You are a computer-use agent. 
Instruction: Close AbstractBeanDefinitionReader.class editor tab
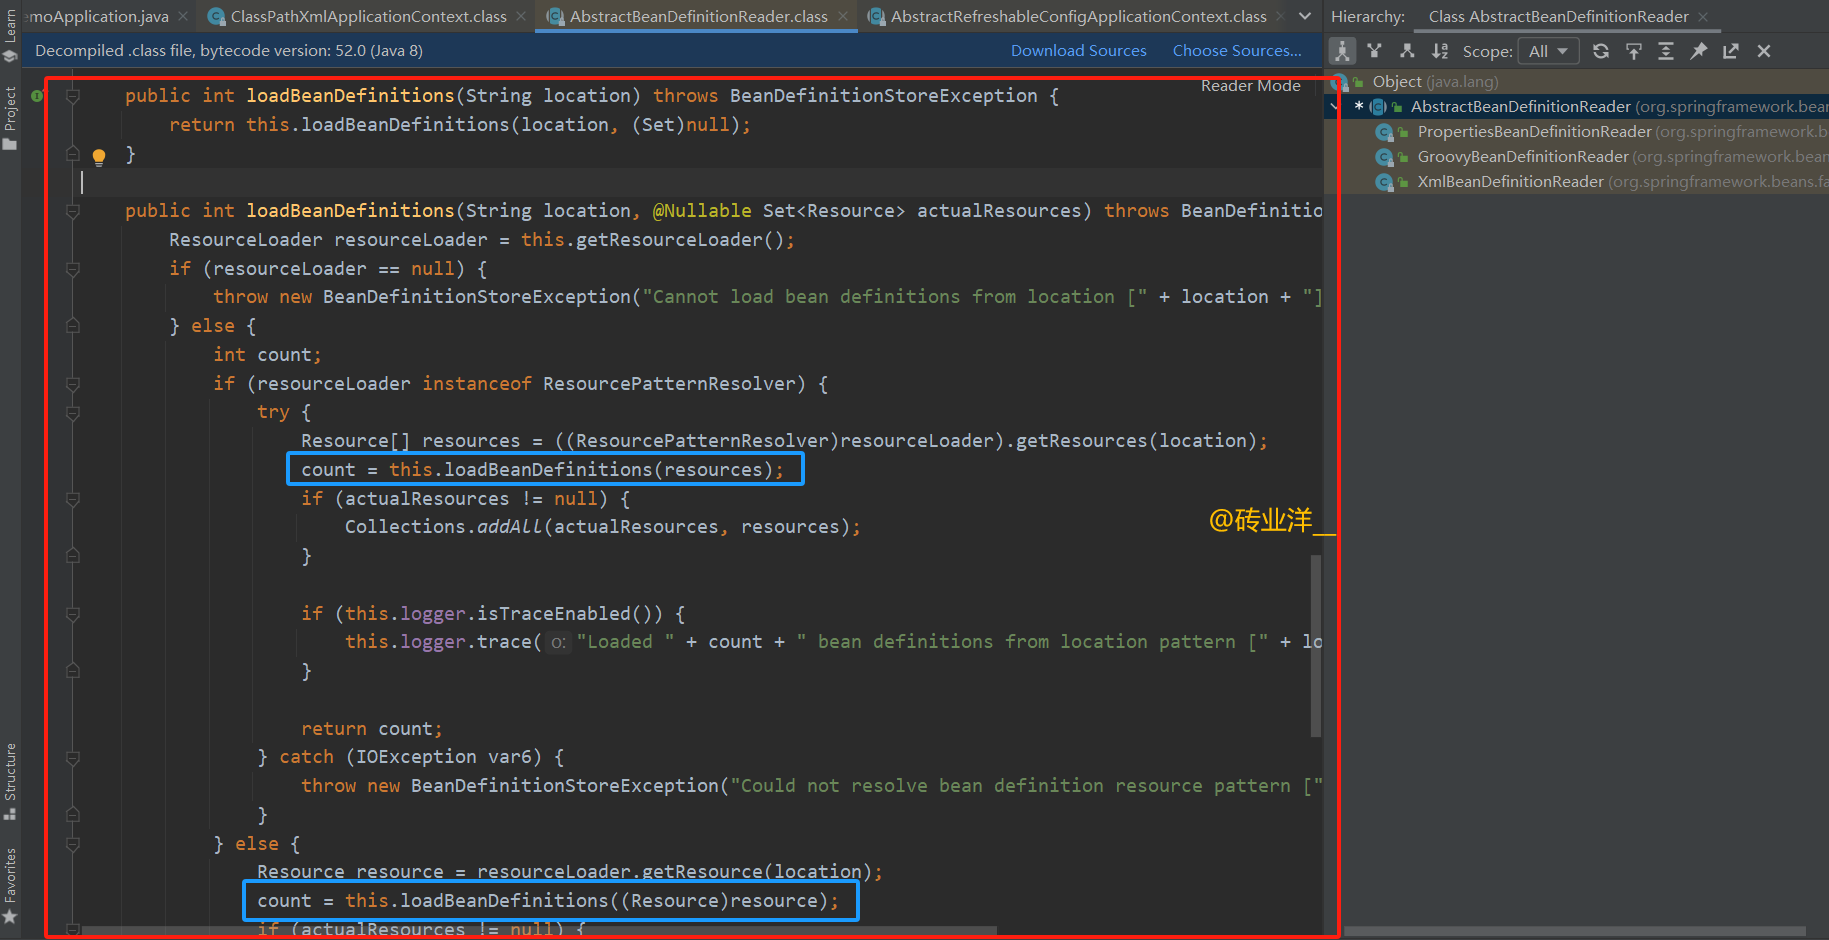click(x=843, y=17)
